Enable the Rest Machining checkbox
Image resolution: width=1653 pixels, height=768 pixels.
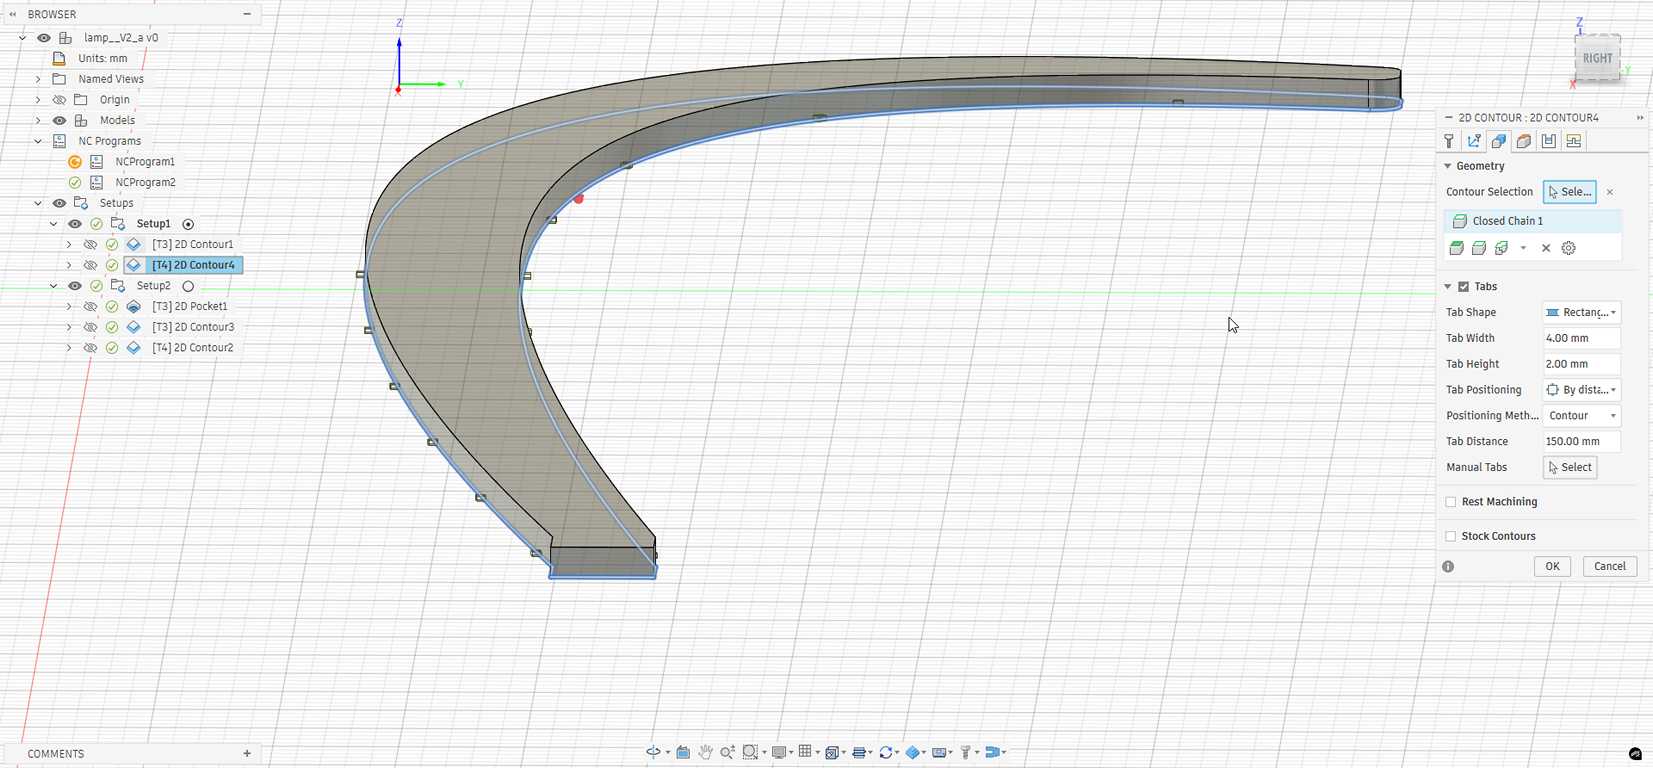[x=1451, y=502]
